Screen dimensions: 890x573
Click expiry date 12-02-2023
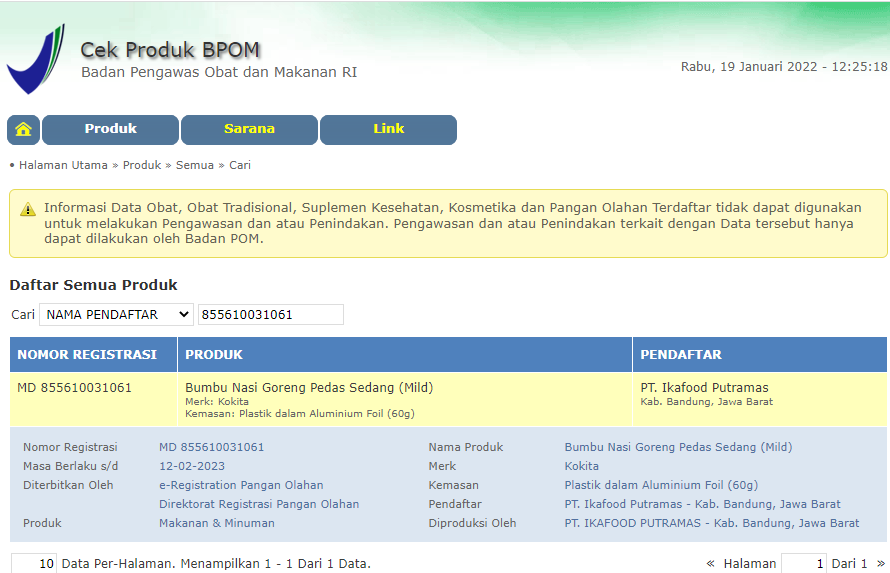point(192,466)
